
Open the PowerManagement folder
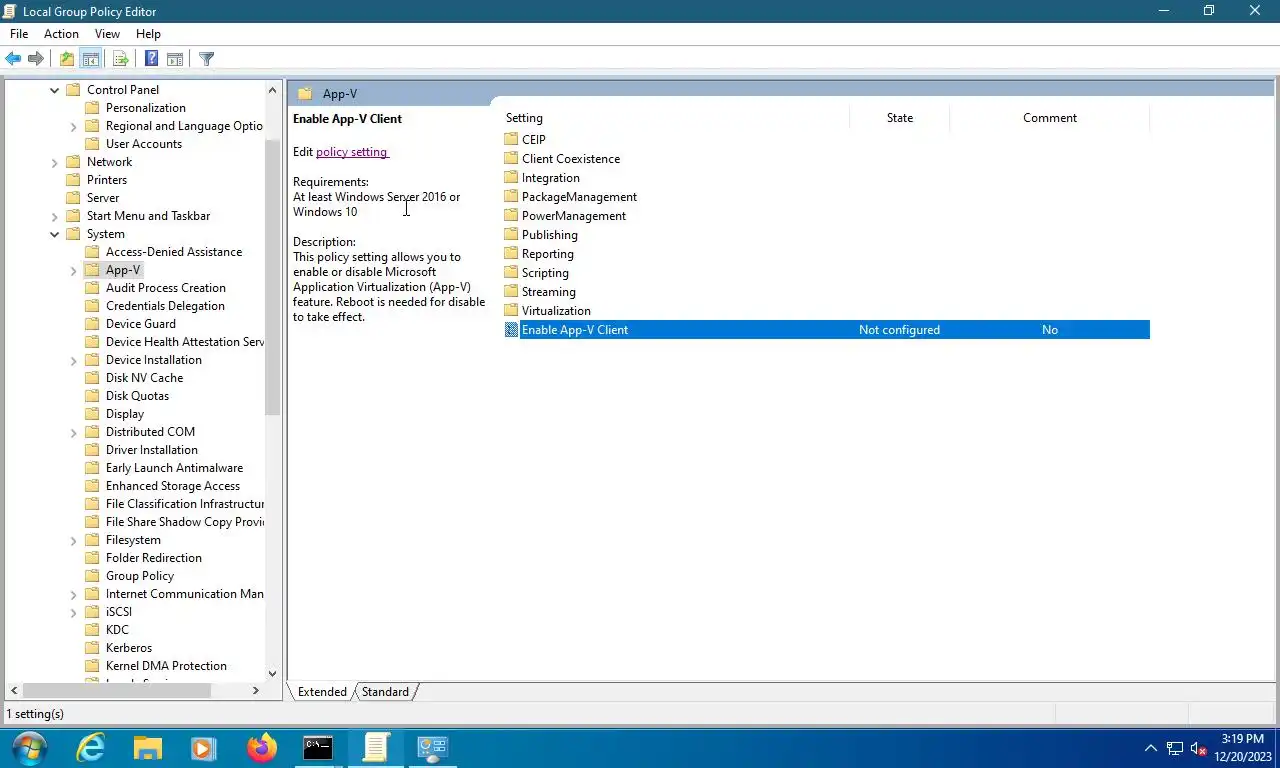point(565,216)
